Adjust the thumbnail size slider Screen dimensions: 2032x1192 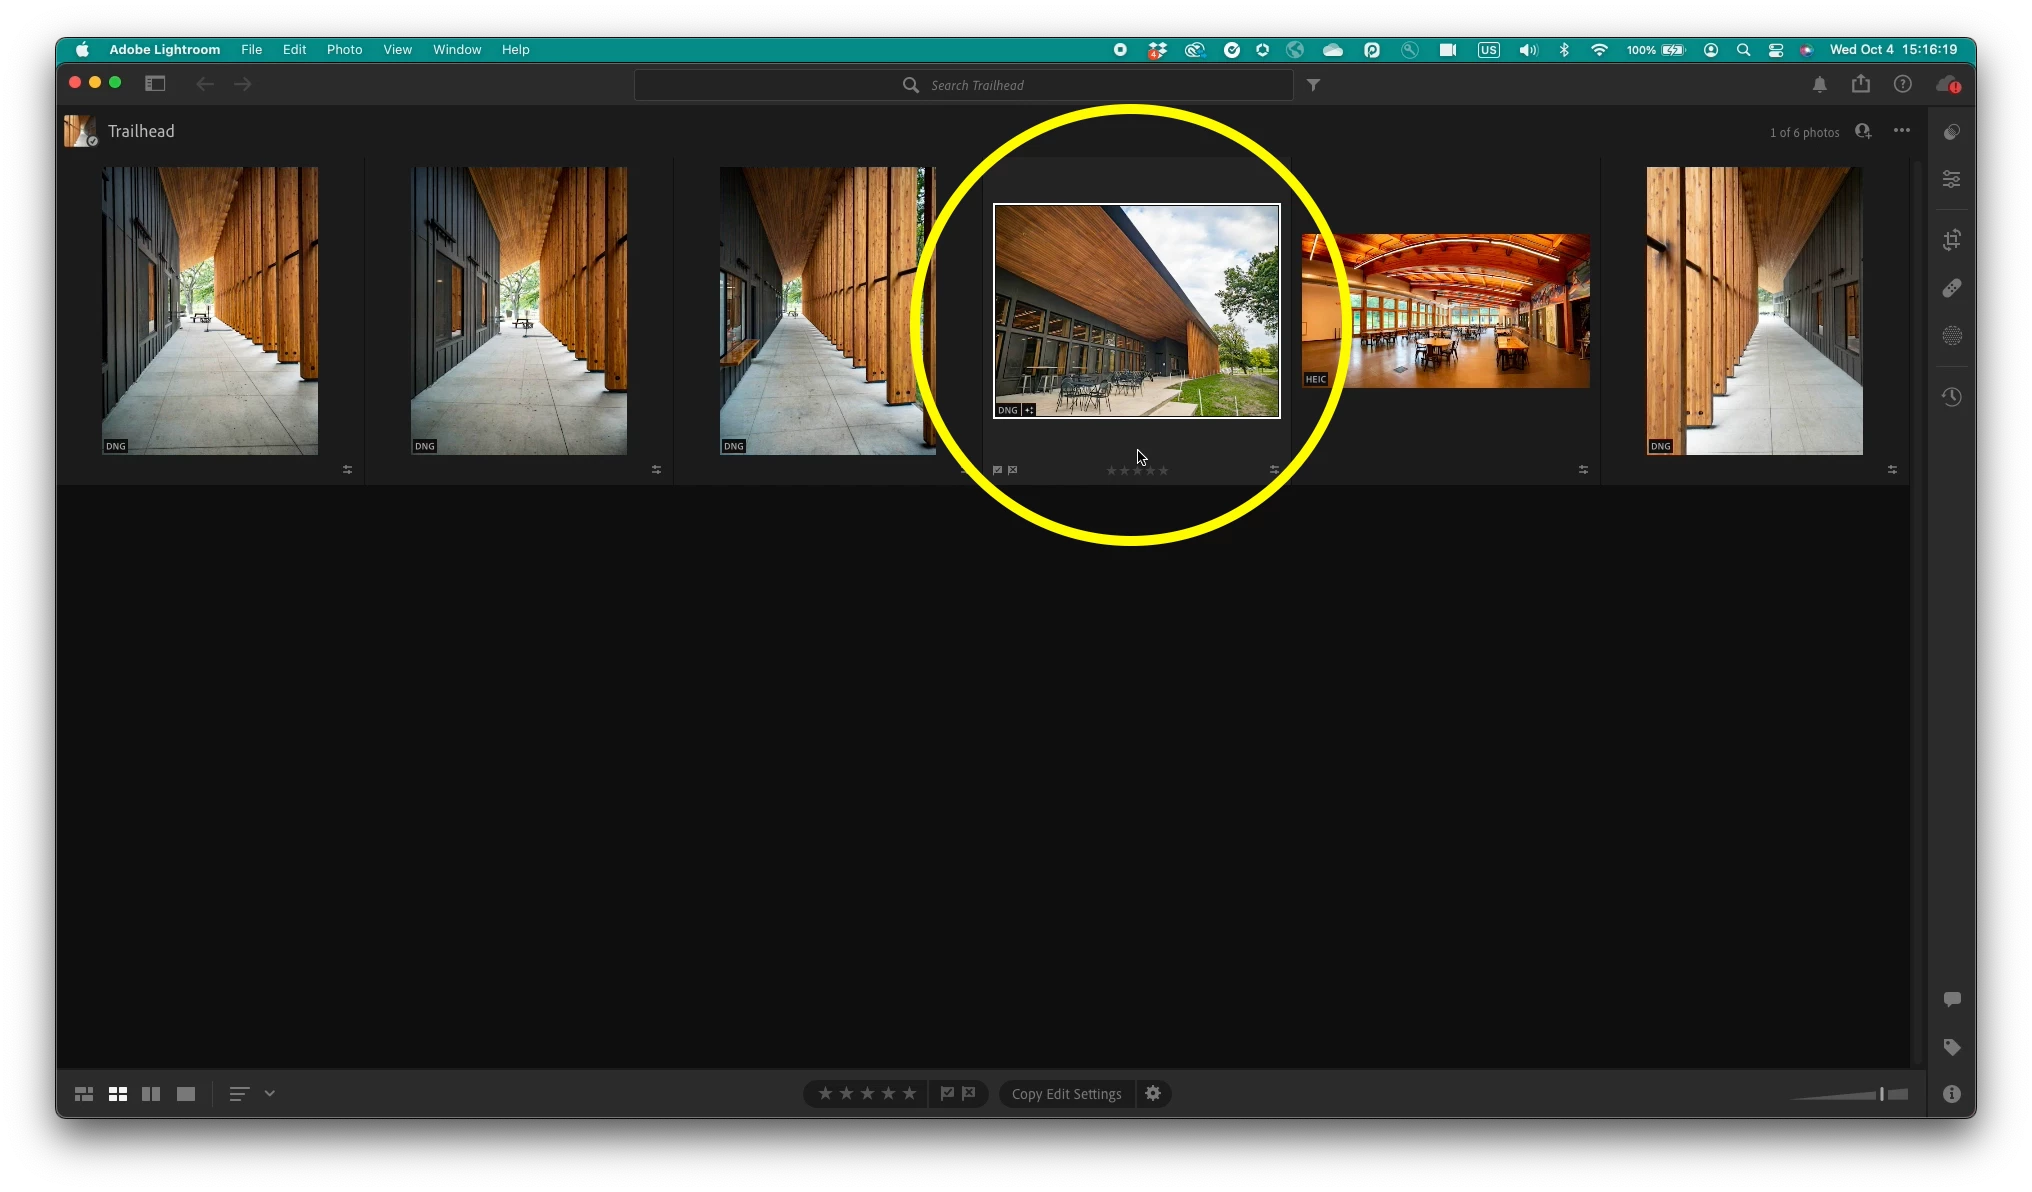(x=1881, y=1094)
